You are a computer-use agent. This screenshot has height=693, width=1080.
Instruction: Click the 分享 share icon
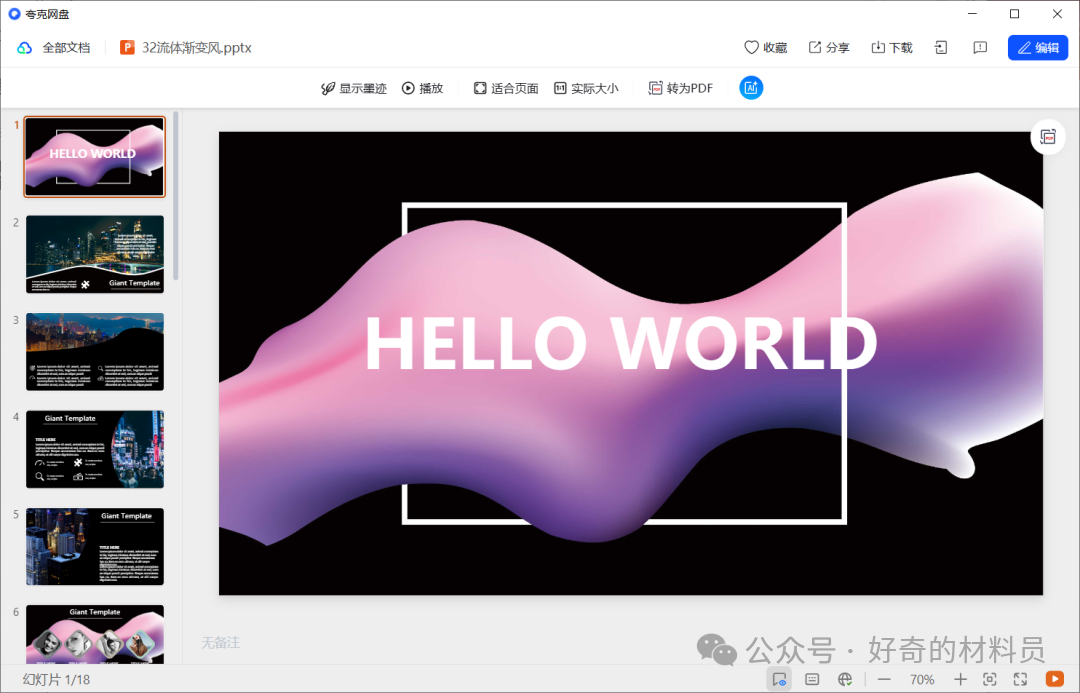point(815,48)
